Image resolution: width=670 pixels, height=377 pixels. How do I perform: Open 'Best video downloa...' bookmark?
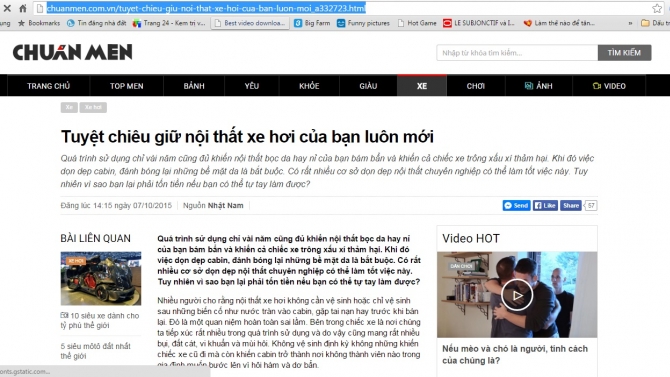(250, 23)
